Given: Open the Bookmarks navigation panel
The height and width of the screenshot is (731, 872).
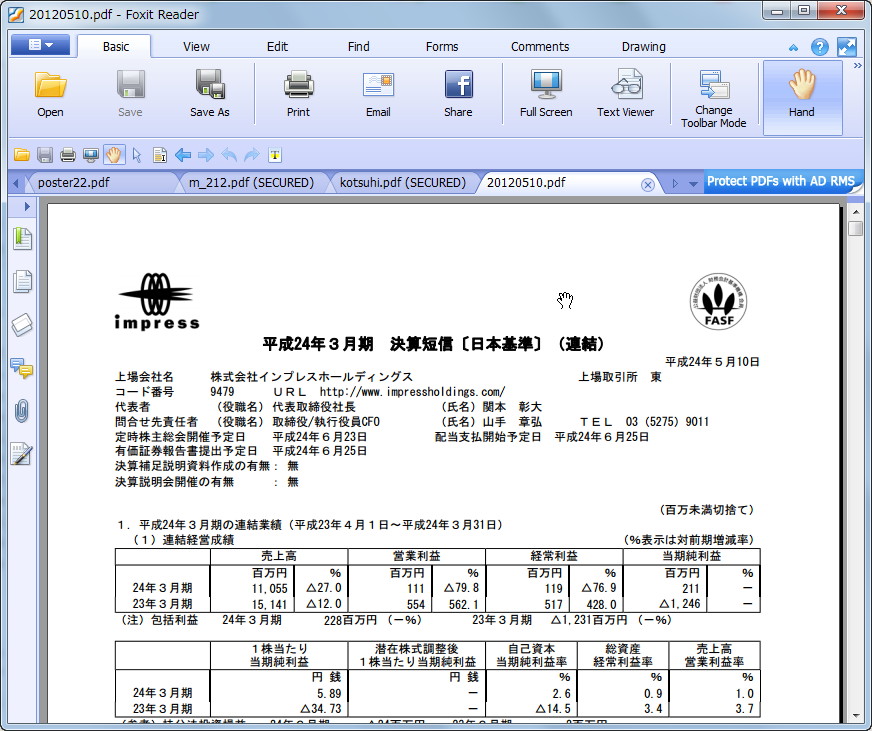Looking at the screenshot, I should click(24, 238).
